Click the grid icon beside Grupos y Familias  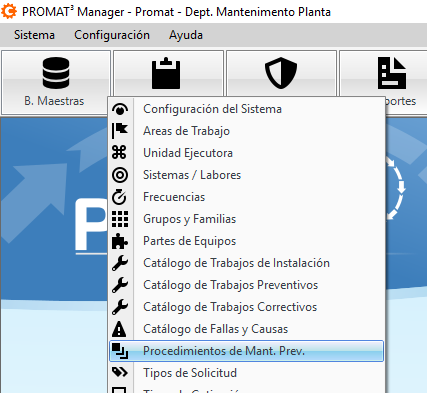point(120,219)
